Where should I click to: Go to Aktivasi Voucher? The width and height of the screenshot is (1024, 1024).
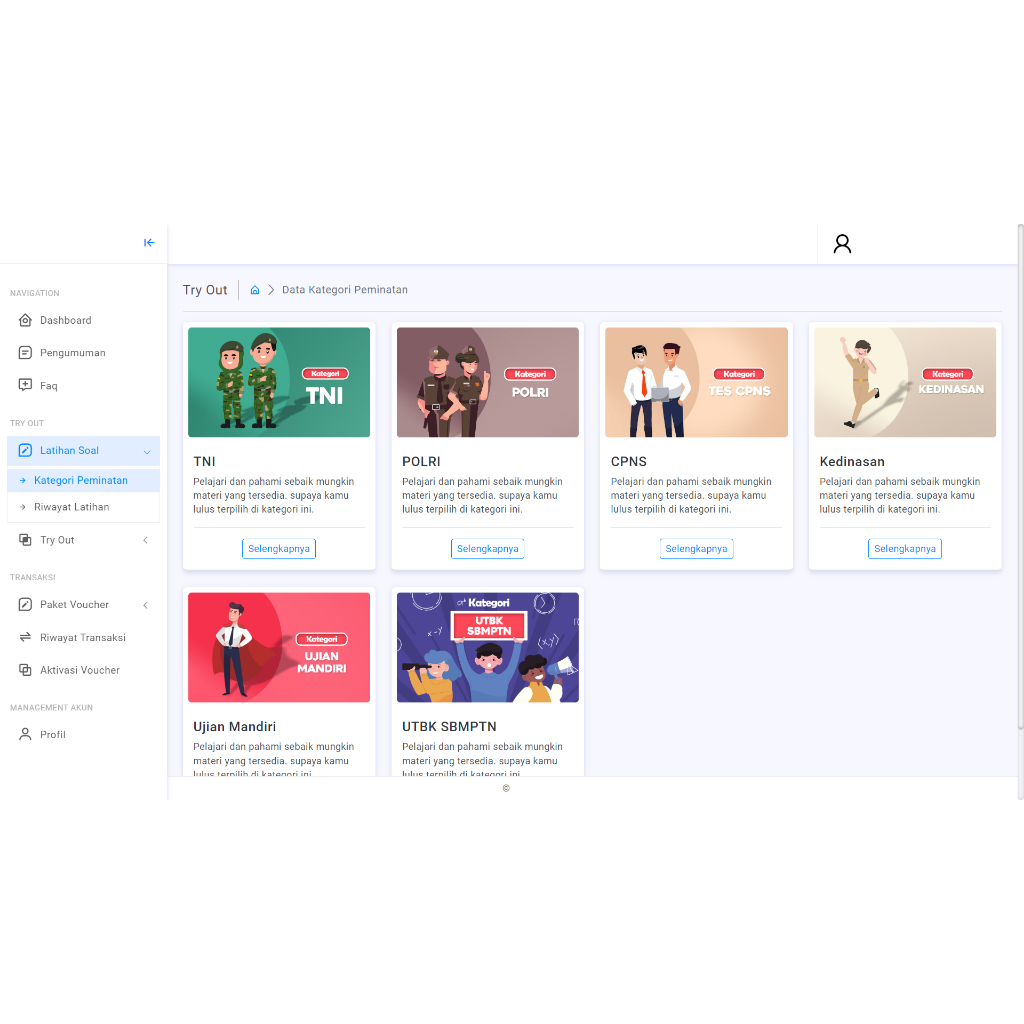[84, 670]
